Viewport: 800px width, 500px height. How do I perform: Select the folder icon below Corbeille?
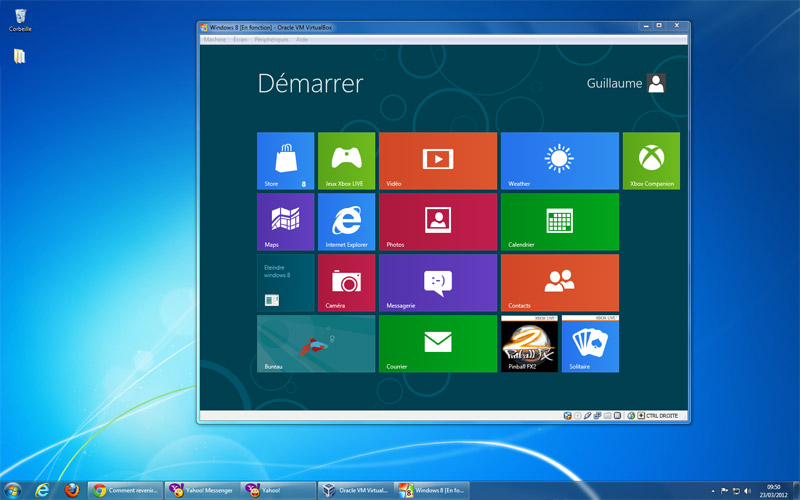click(19, 56)
